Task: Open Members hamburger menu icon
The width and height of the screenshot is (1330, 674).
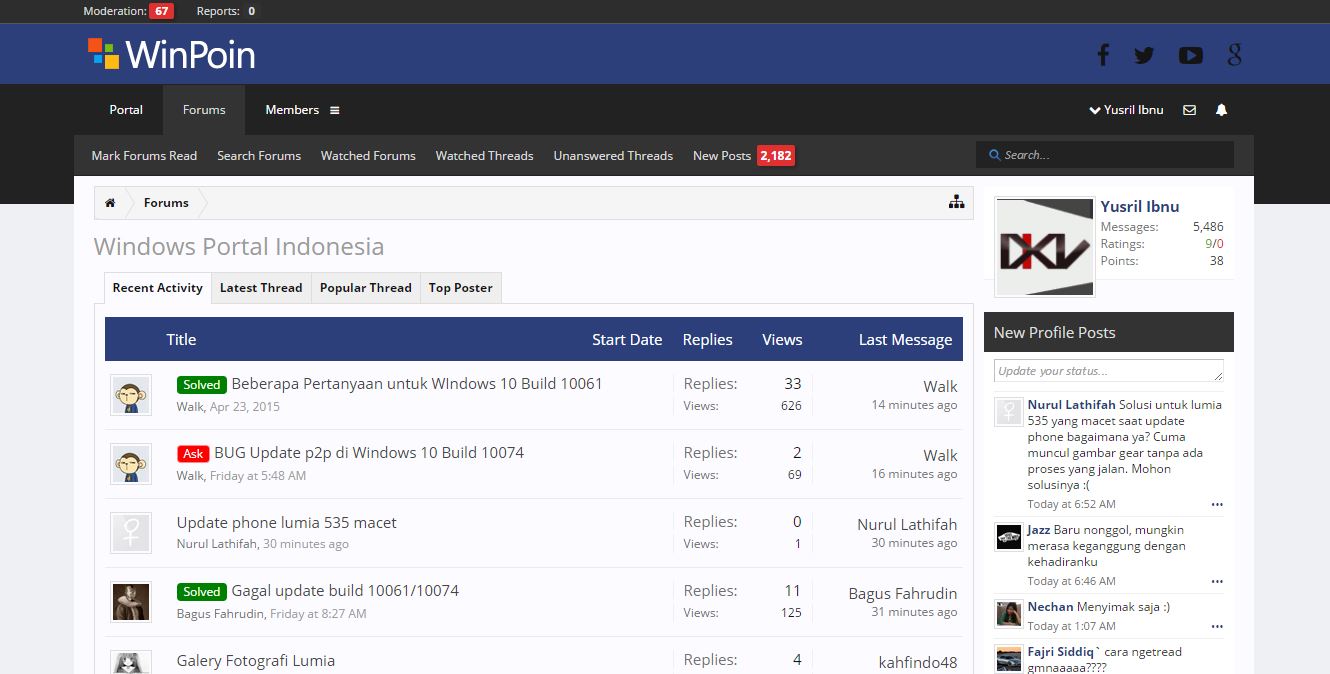Action: click(x=334, y=110)
